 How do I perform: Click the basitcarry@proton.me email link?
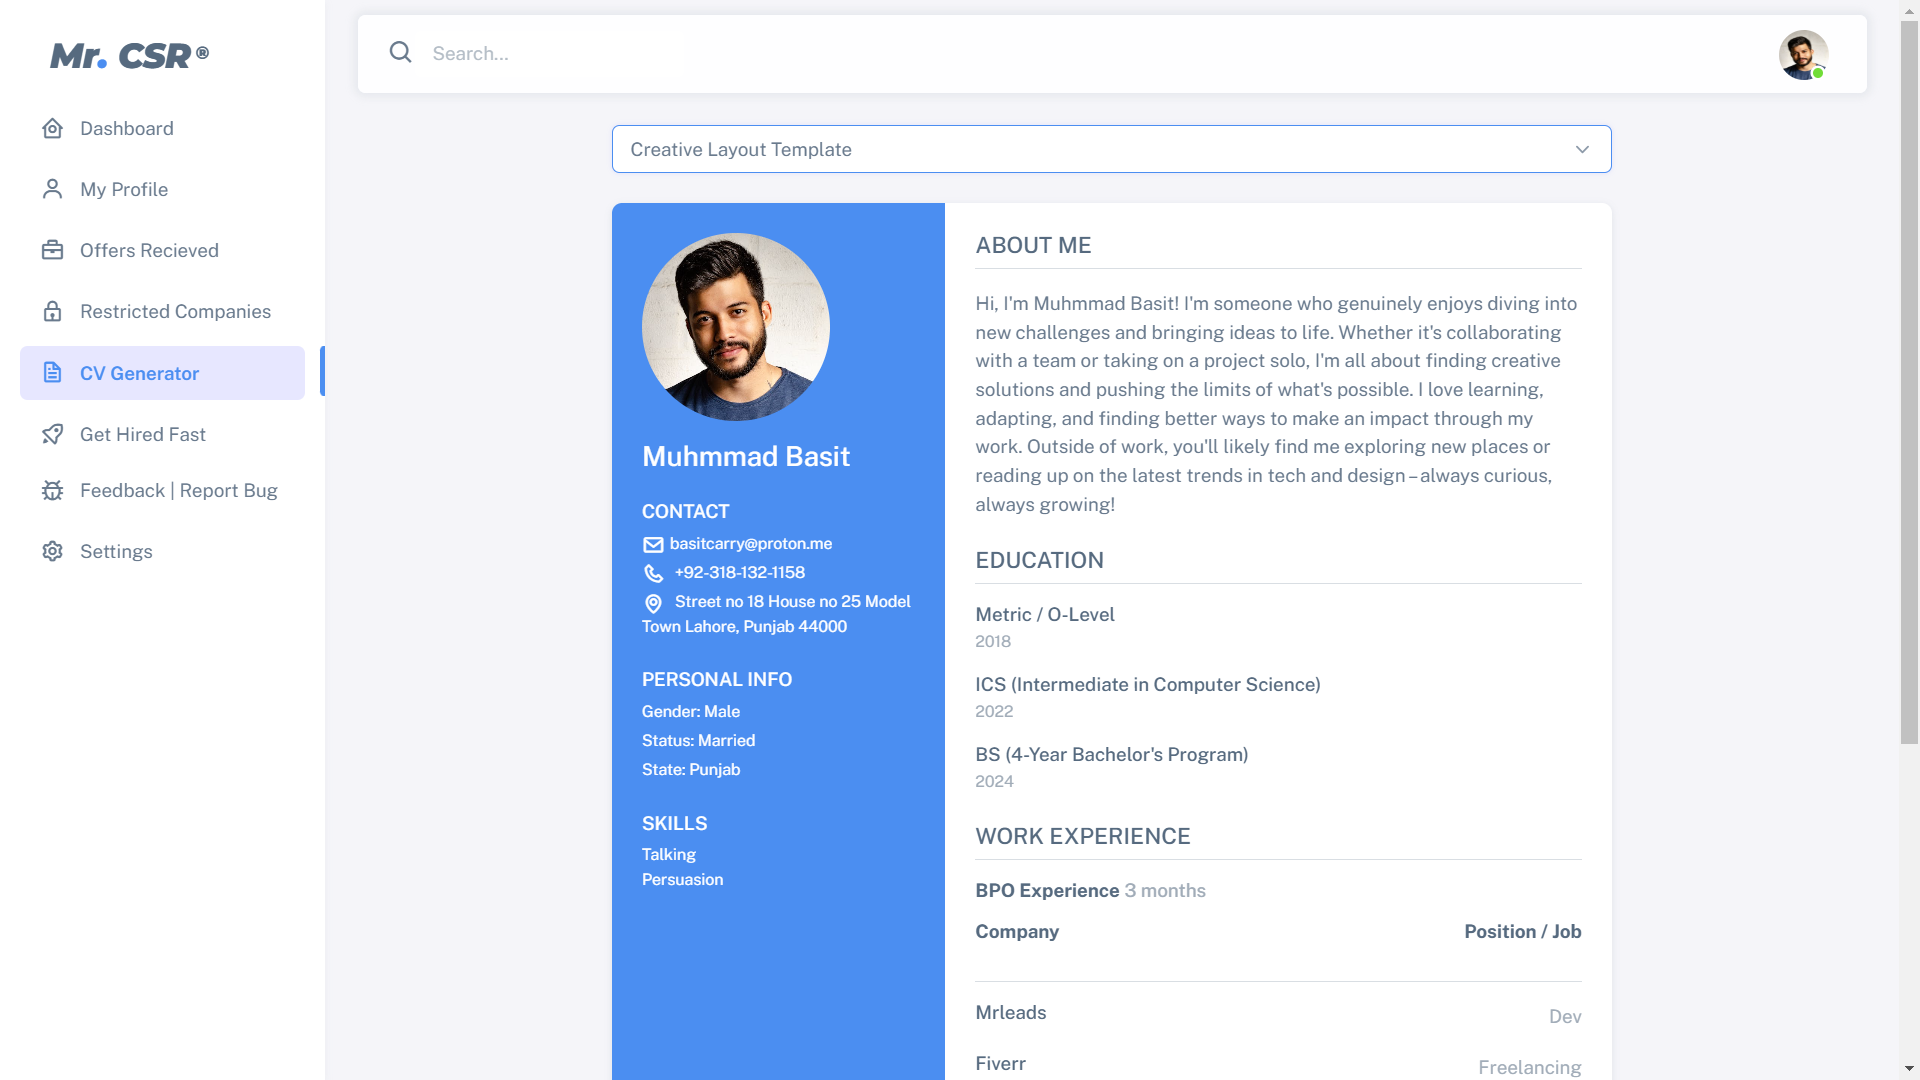[x=750, y=543]
